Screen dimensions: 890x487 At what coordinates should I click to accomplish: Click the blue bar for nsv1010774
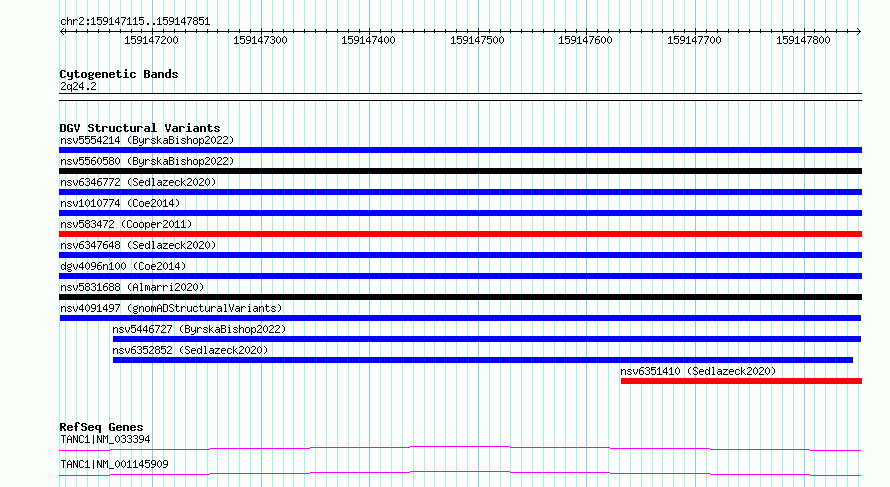(x=460, y=213)
